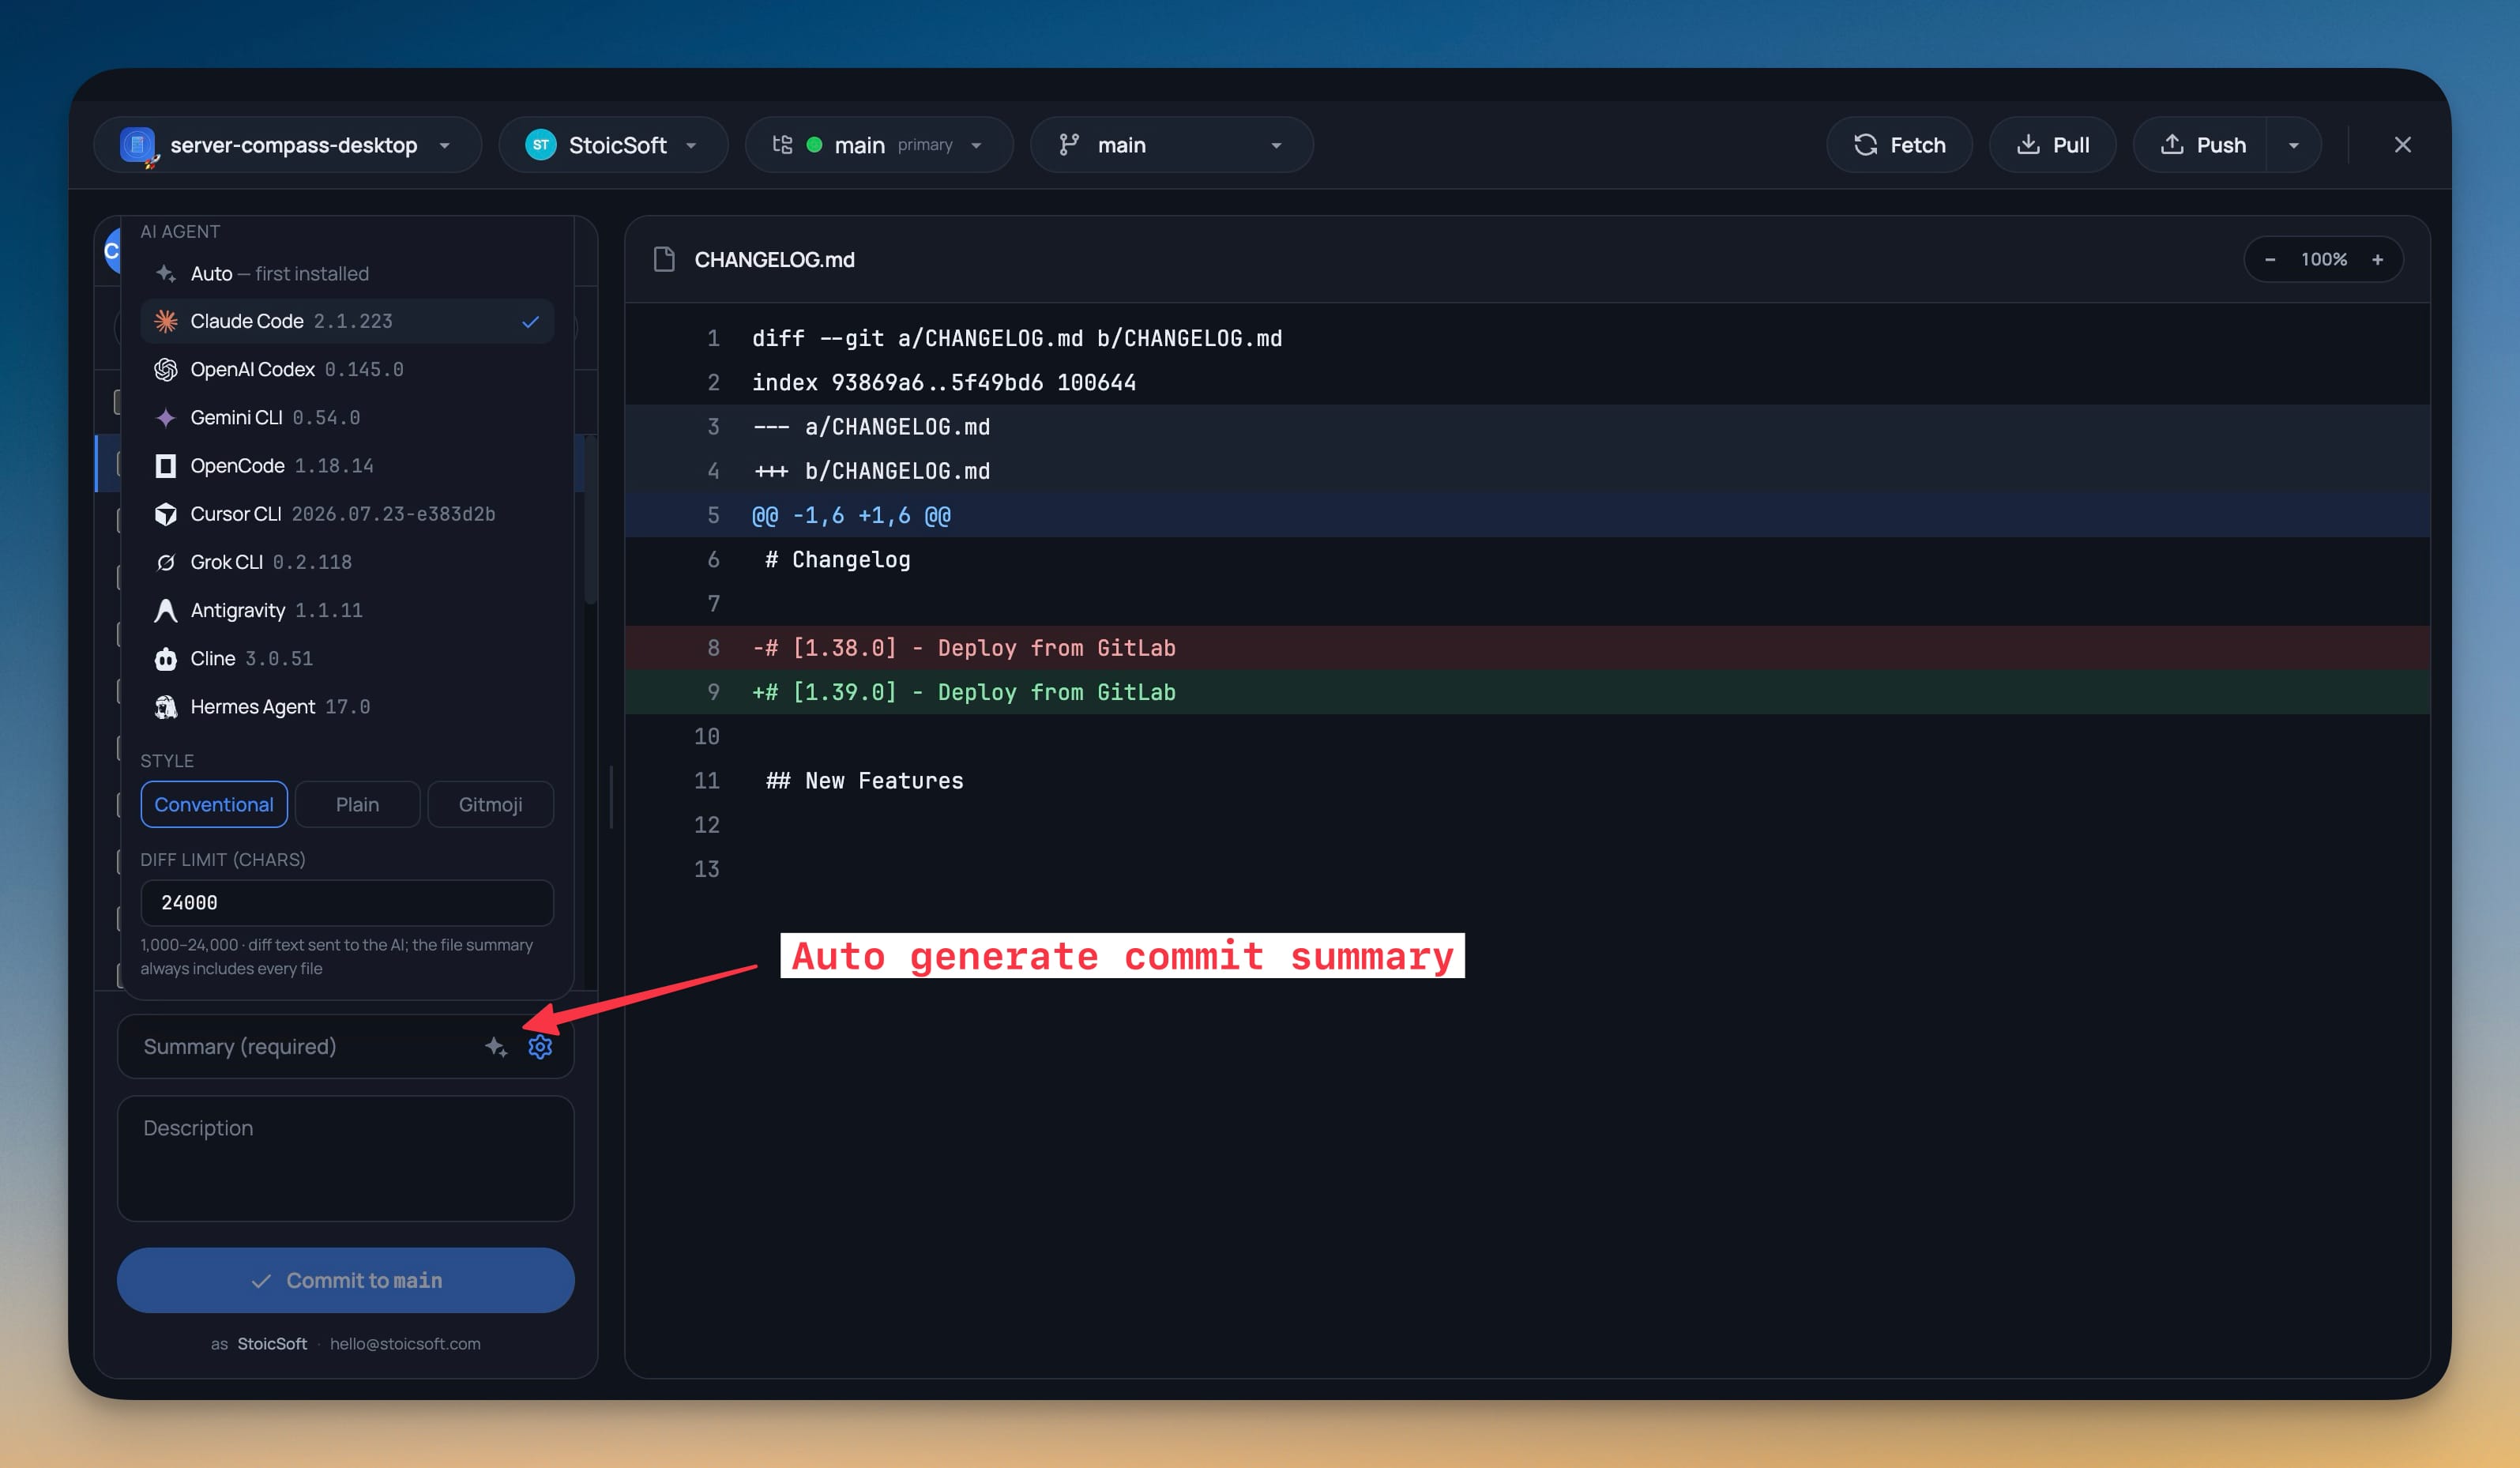The width and height of the screenshot is (2520, 1468).
Task: Select Conventional commit style
Action: 214,805
